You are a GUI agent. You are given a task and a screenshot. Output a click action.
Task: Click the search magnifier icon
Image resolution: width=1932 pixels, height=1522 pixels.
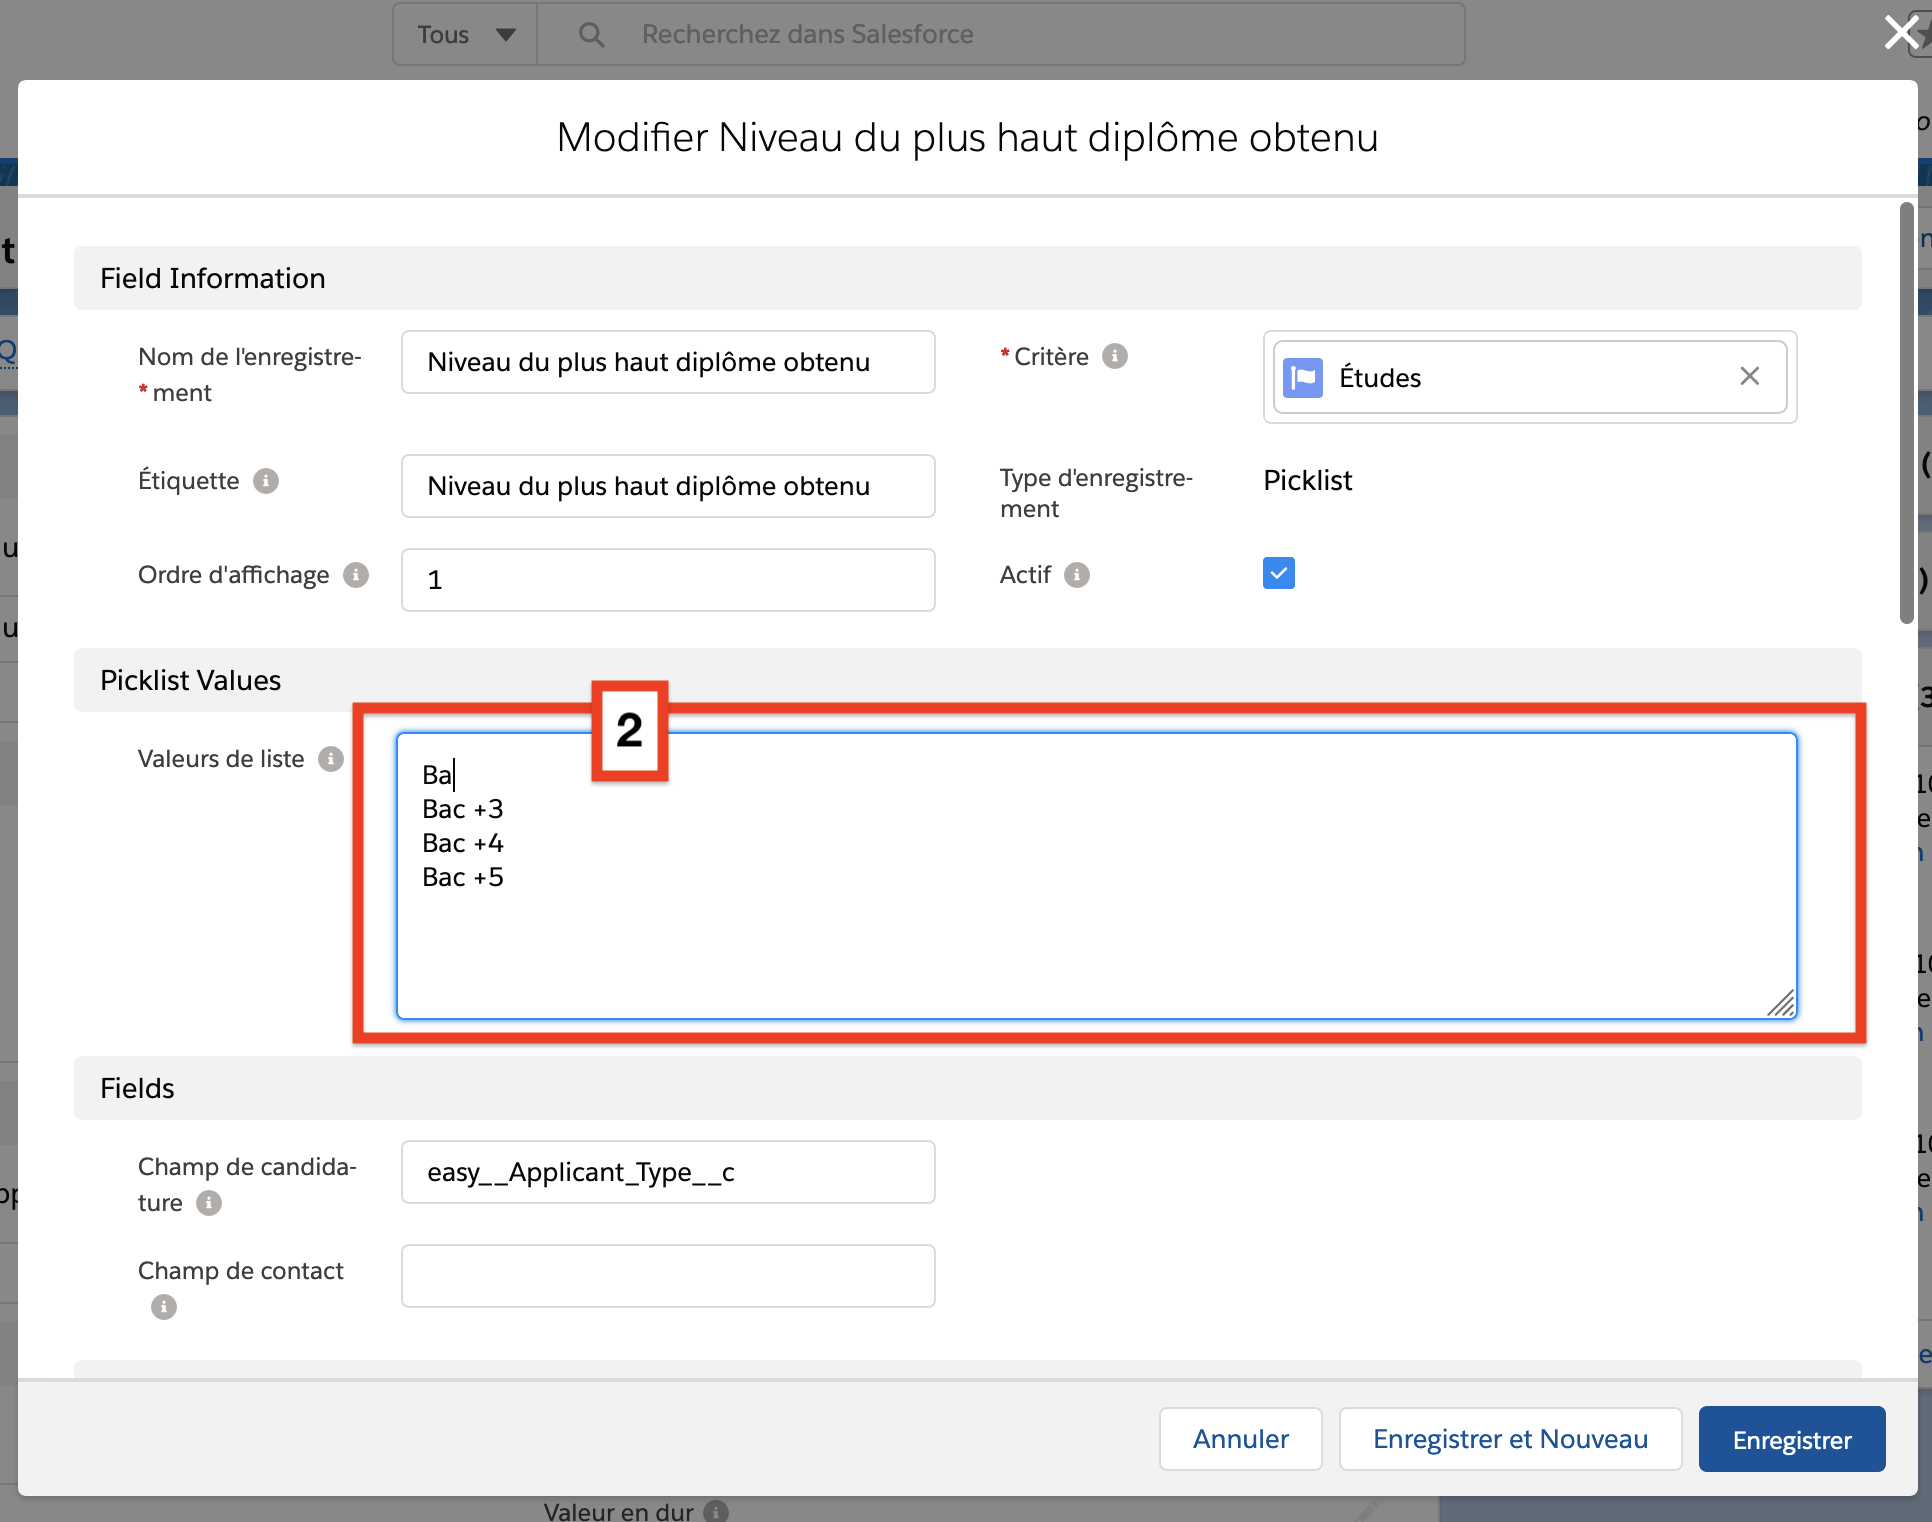591,35
